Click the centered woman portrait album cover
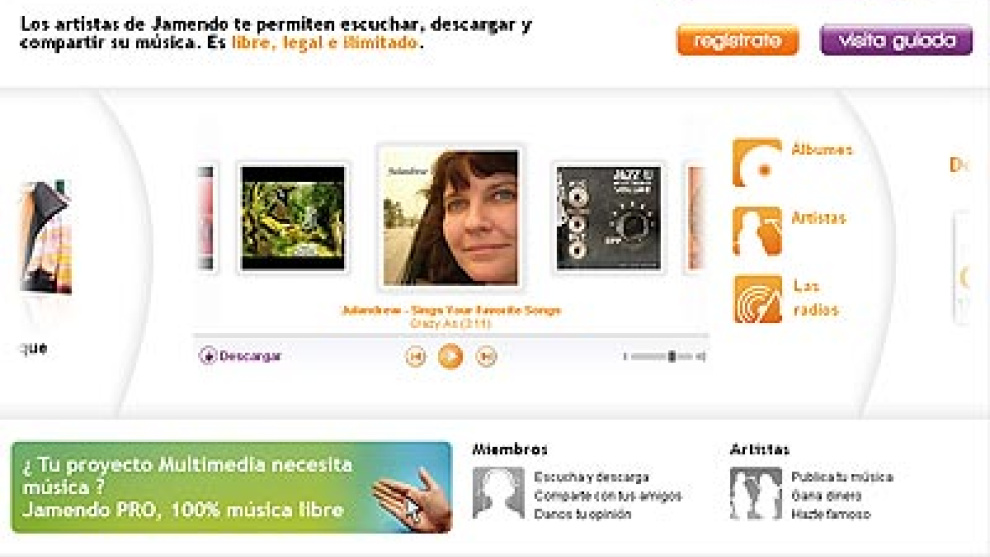Screen dimensions: 990x557 coord(450,217)
